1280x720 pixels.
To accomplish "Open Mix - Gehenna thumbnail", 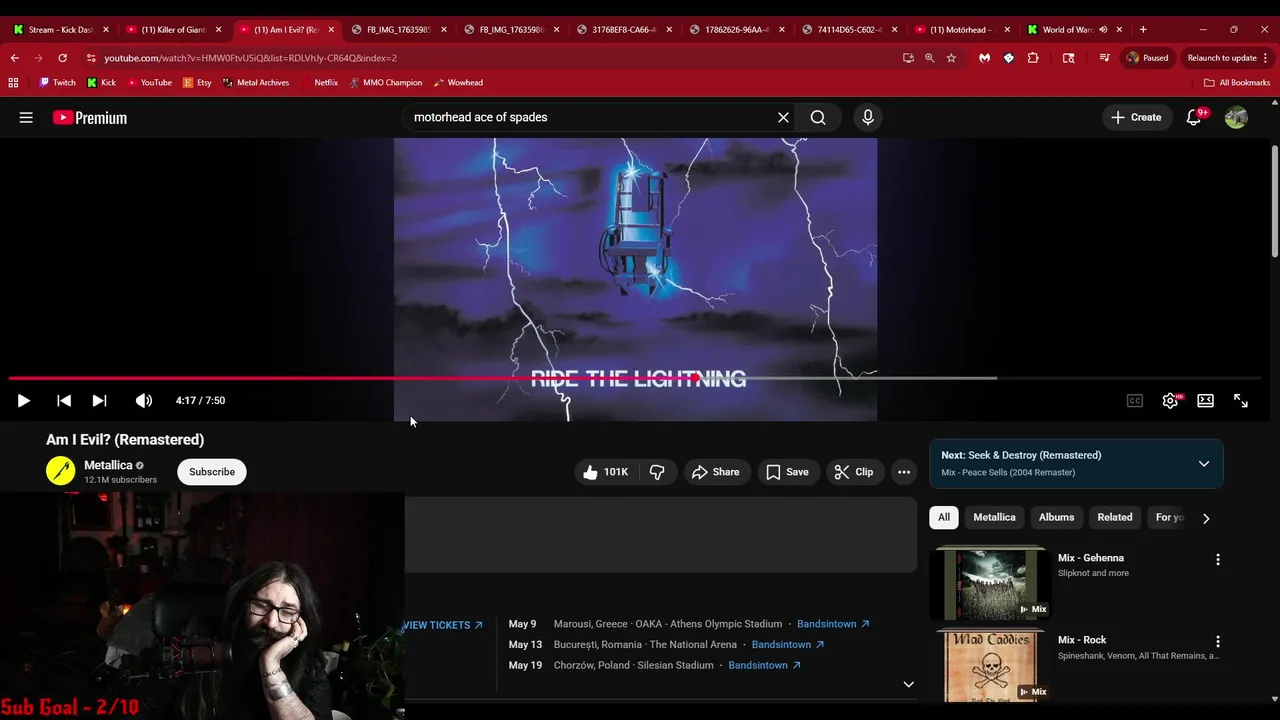I will pos(991,584).
